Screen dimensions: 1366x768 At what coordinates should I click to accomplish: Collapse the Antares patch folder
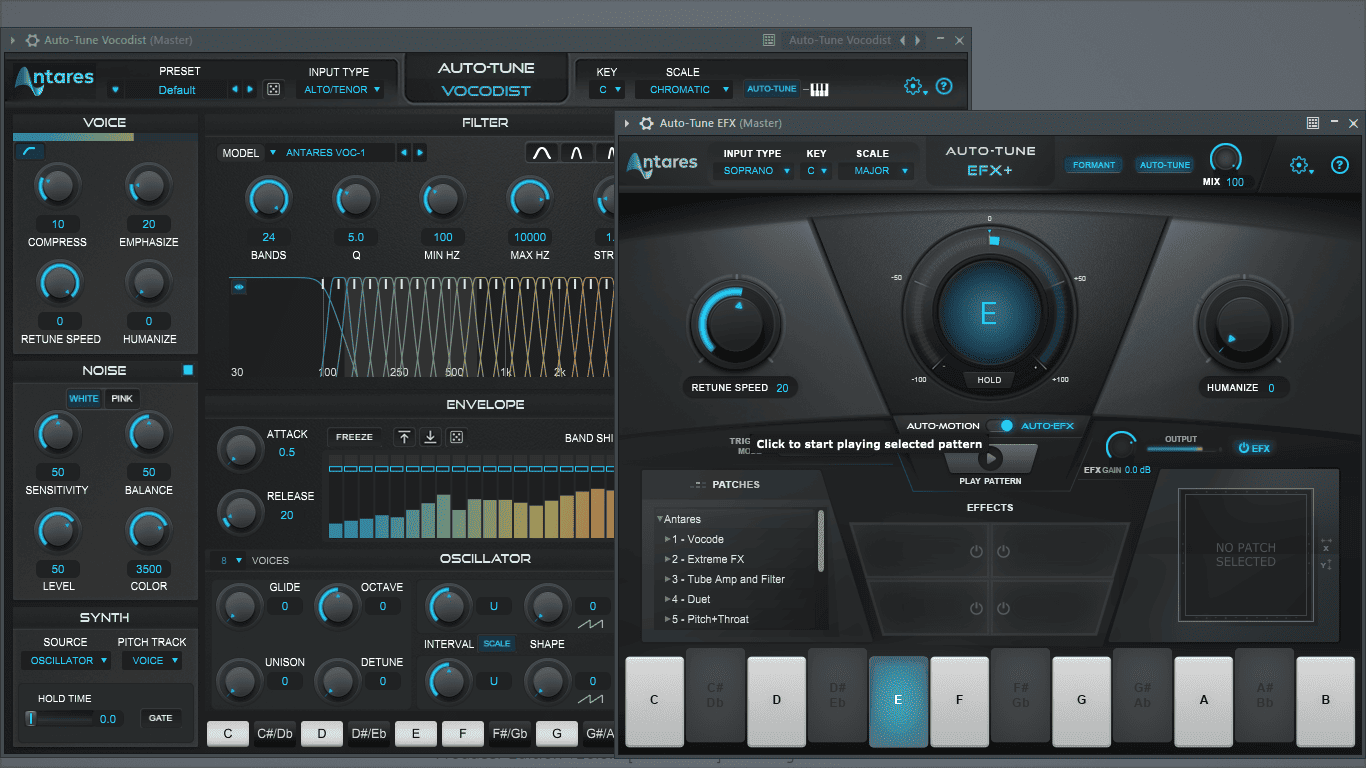tap(660, 519)
